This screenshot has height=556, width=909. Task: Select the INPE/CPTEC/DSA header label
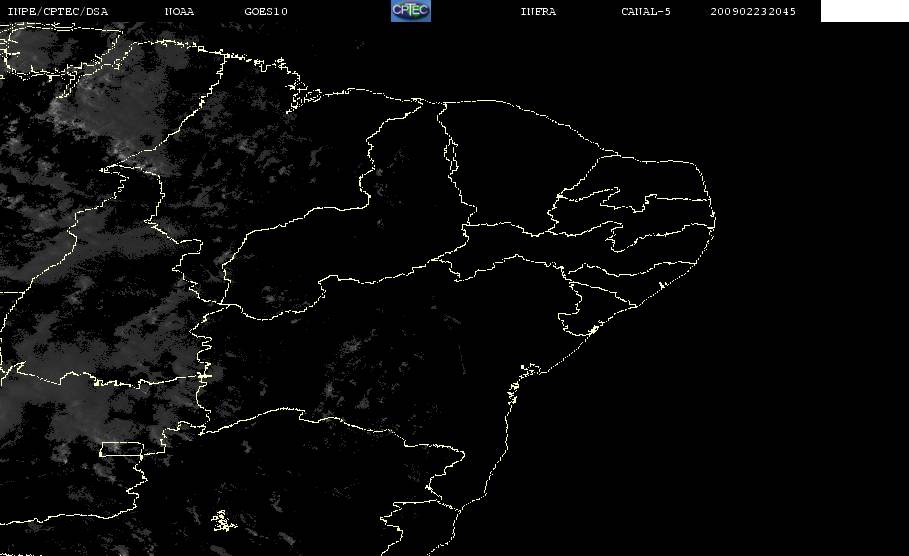click(x=57, y=11)
